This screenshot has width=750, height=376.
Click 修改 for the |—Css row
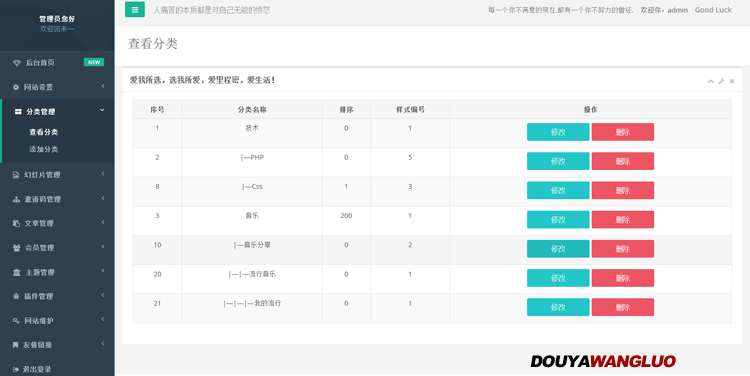coord(558,190)
